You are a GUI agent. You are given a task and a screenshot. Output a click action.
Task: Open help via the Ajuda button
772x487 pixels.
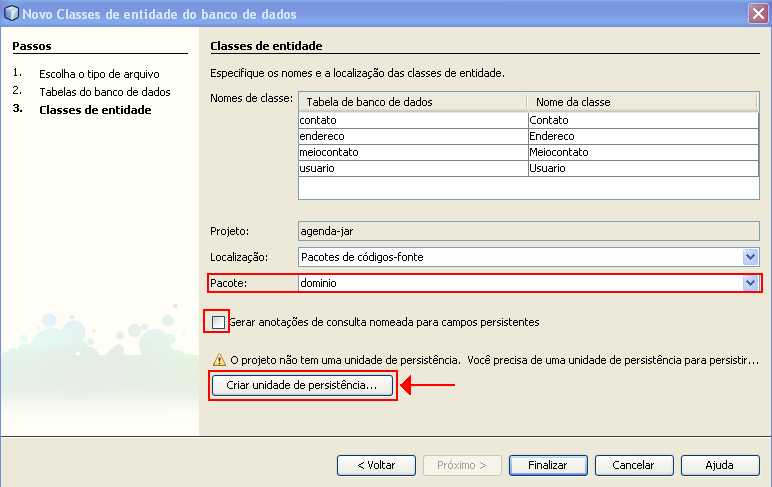pyautogui.click(x=719, y=465)
